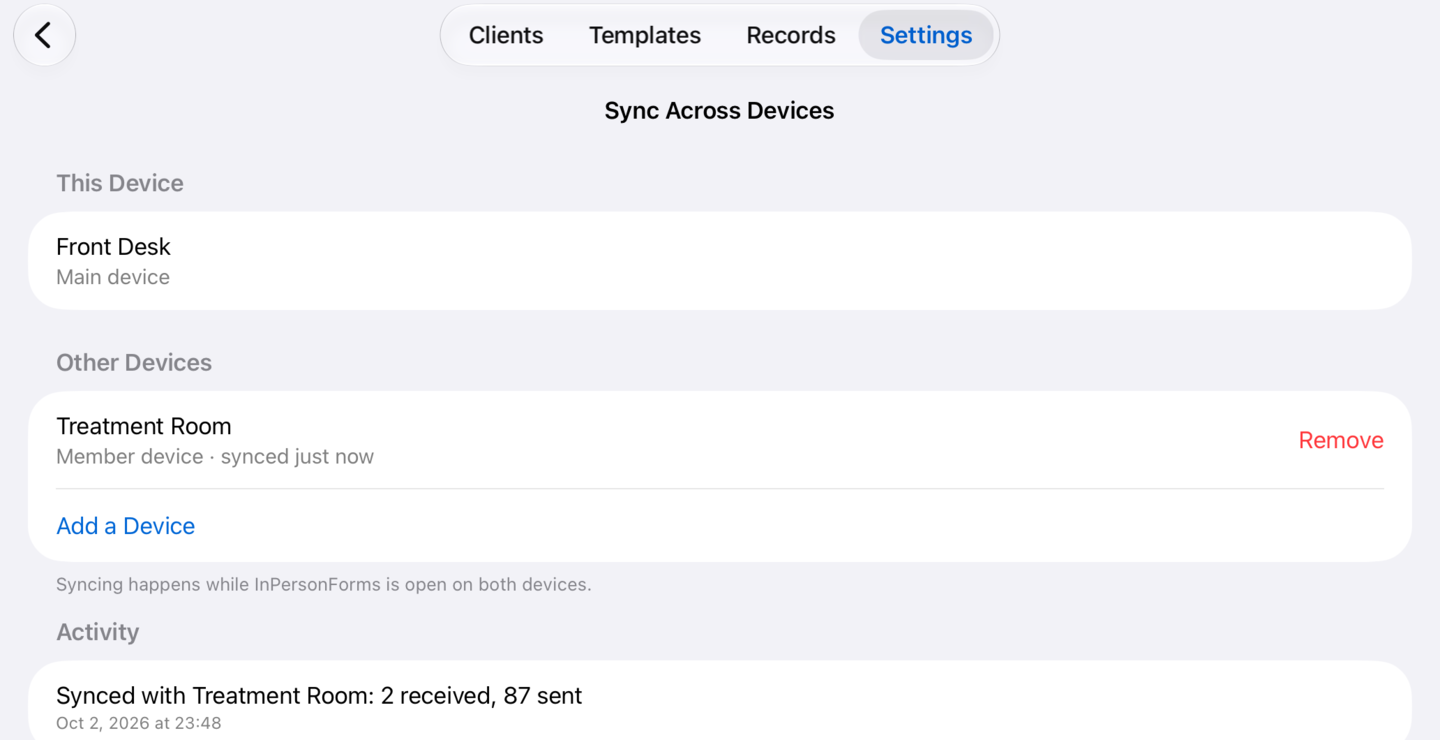Click the Member device synced just now status
The height and width of the screenshot is (740, 1440).
pyautogui.click(x=215, y=457)
